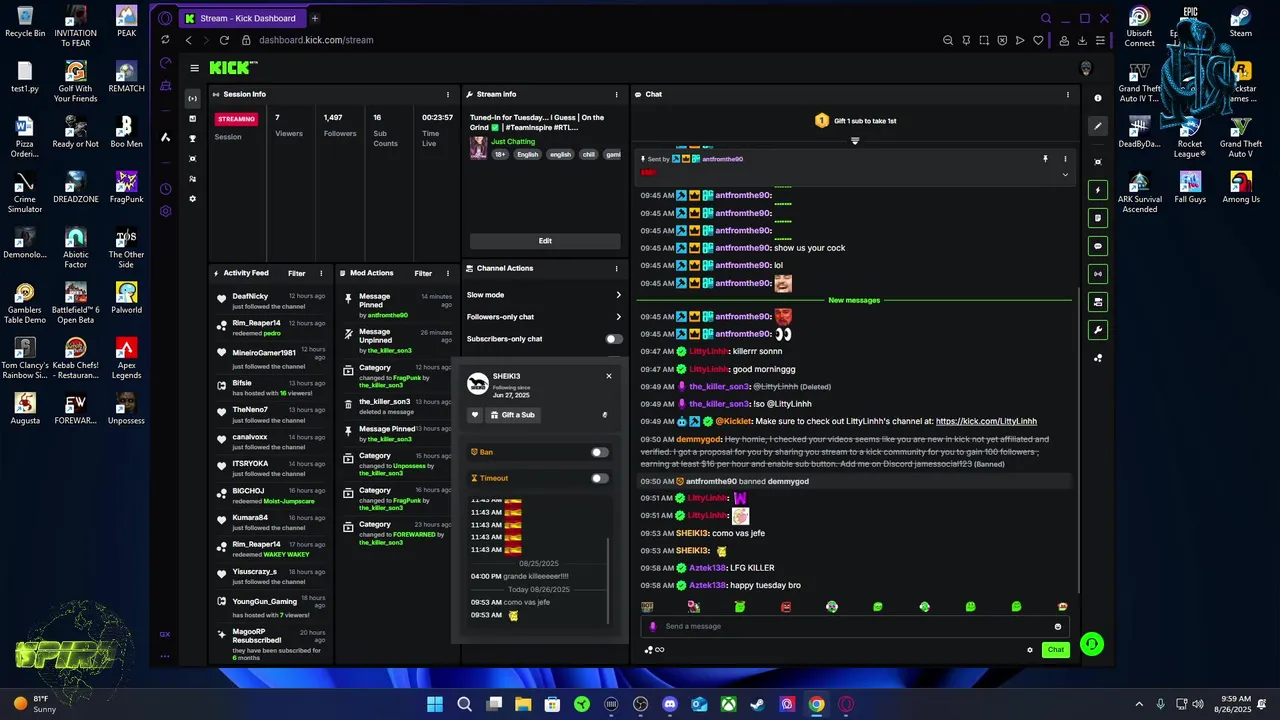Click the green headset support button
This screenshot has height=720, width=1280.
coord(1091,645)
